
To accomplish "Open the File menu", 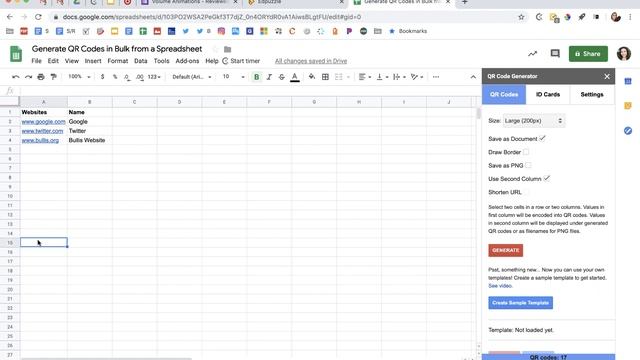I will 36,61.
